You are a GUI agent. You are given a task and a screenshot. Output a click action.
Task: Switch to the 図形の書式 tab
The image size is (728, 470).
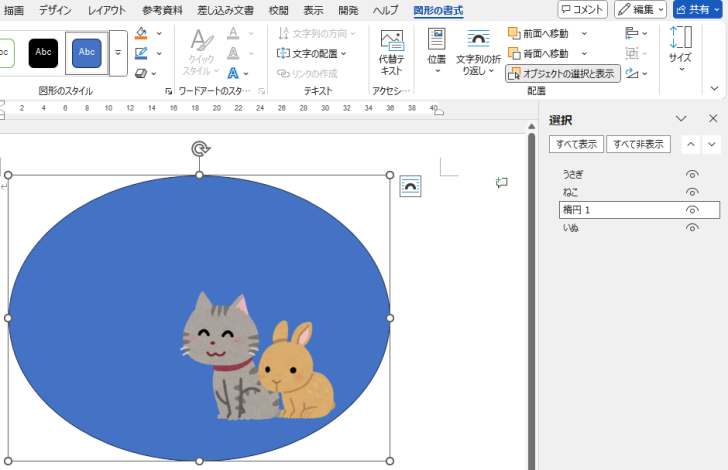pos(438,10)
